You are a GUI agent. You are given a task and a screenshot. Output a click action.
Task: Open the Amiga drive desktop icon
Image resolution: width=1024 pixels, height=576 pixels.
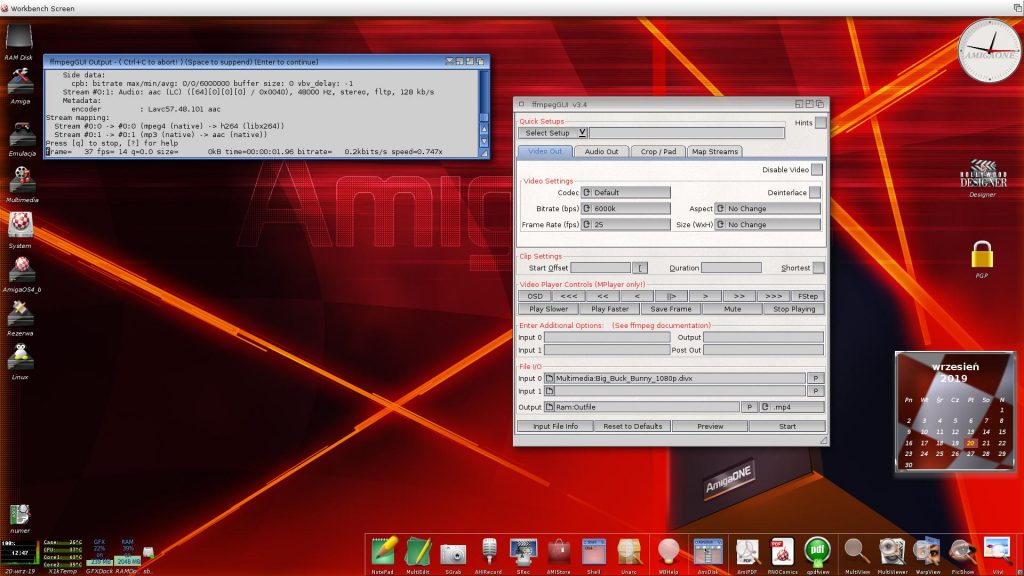[x=20, y=83]
